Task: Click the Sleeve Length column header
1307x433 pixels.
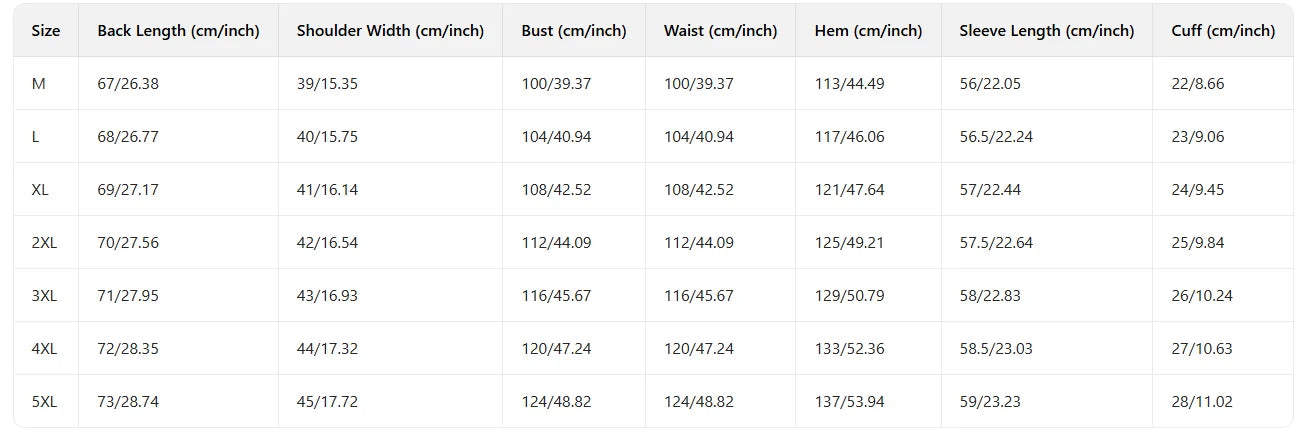Action: point(1046,31)
